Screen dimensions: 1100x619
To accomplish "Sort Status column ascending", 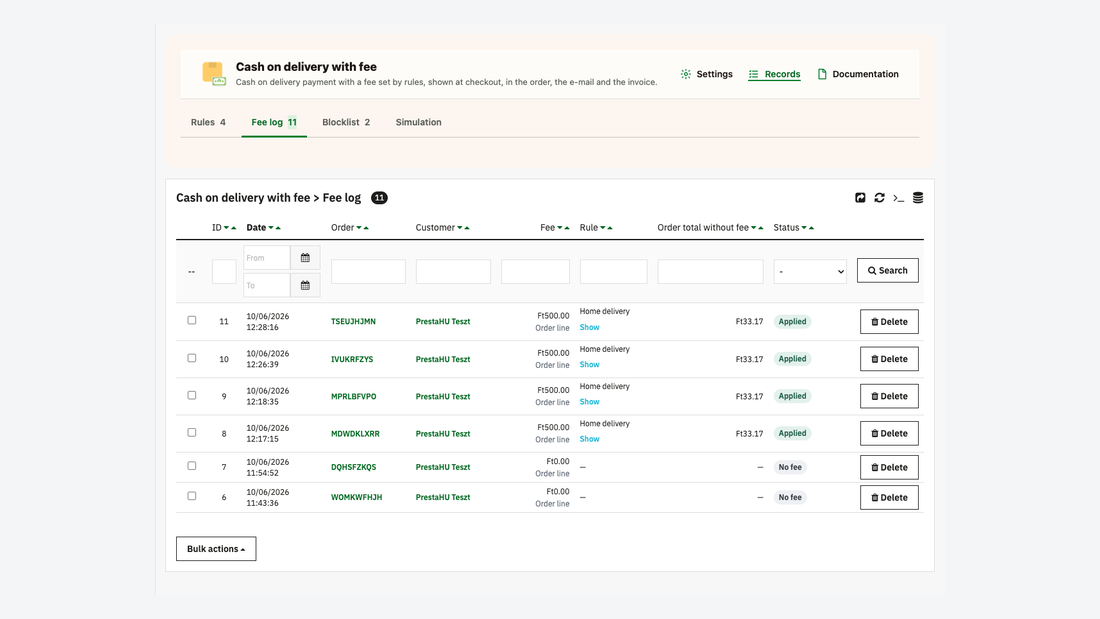I will [812, 228].
